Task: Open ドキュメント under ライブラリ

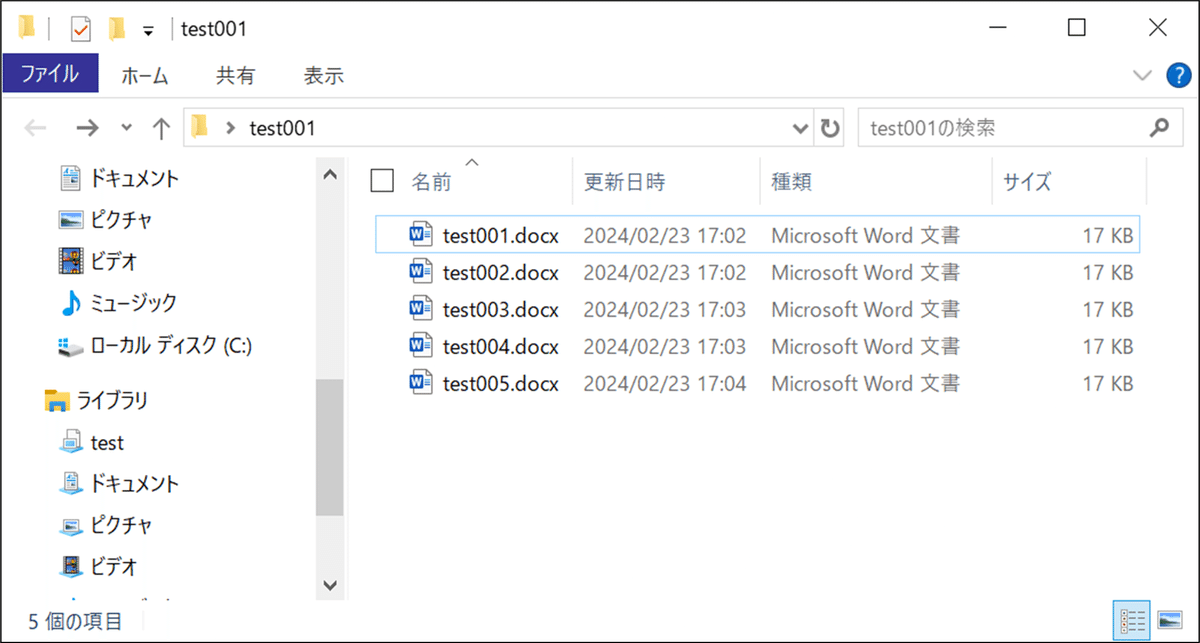Action: point(134,484)
